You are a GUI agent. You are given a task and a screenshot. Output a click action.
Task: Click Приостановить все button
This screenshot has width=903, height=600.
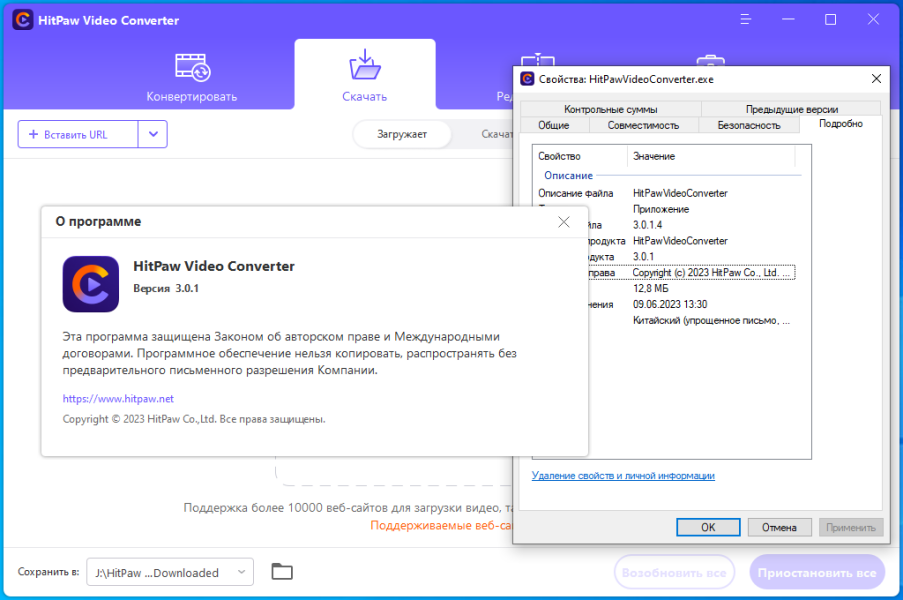[817, 572]
